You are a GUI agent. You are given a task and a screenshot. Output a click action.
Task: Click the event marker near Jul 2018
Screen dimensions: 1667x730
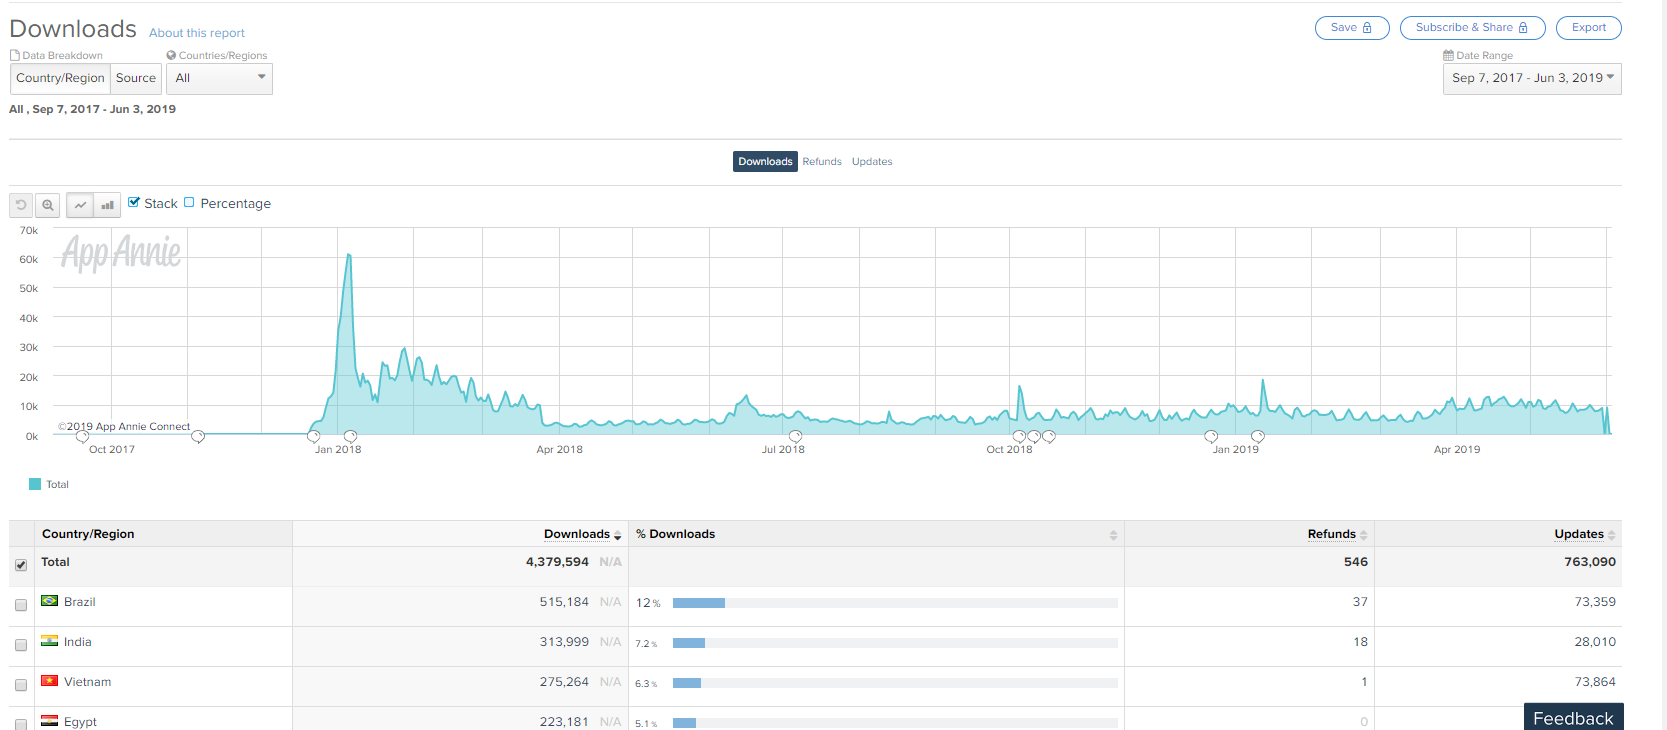(x=795, y=437)
